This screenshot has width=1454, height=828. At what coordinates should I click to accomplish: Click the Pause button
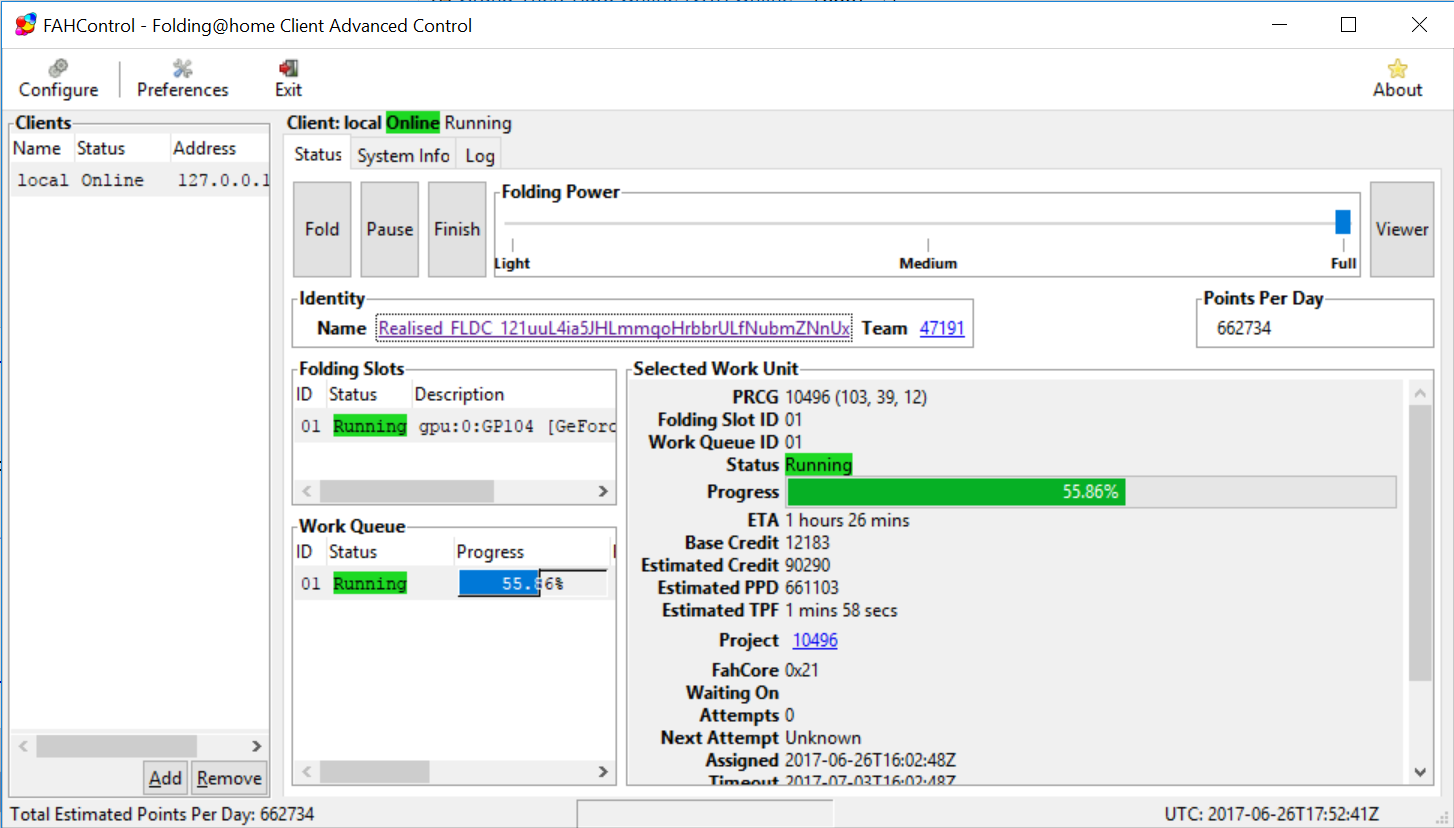tap(389, 229)
